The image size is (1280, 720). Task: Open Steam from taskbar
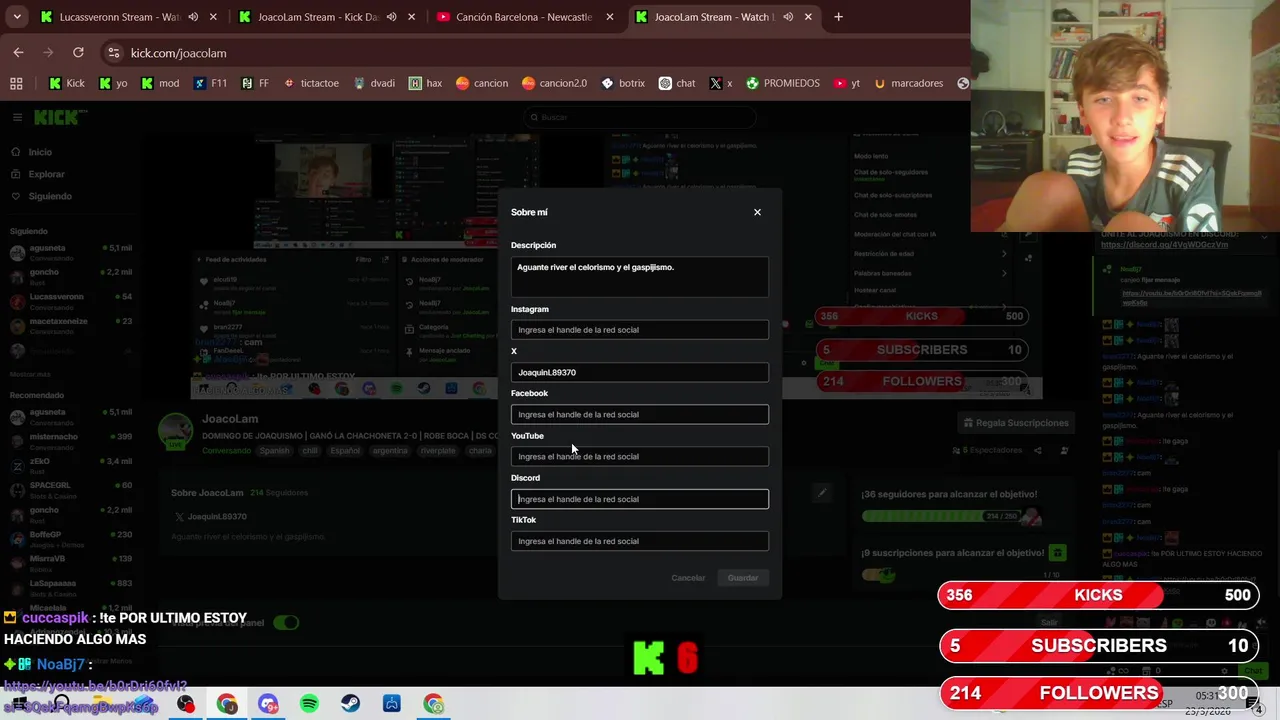tap(350, 704)
